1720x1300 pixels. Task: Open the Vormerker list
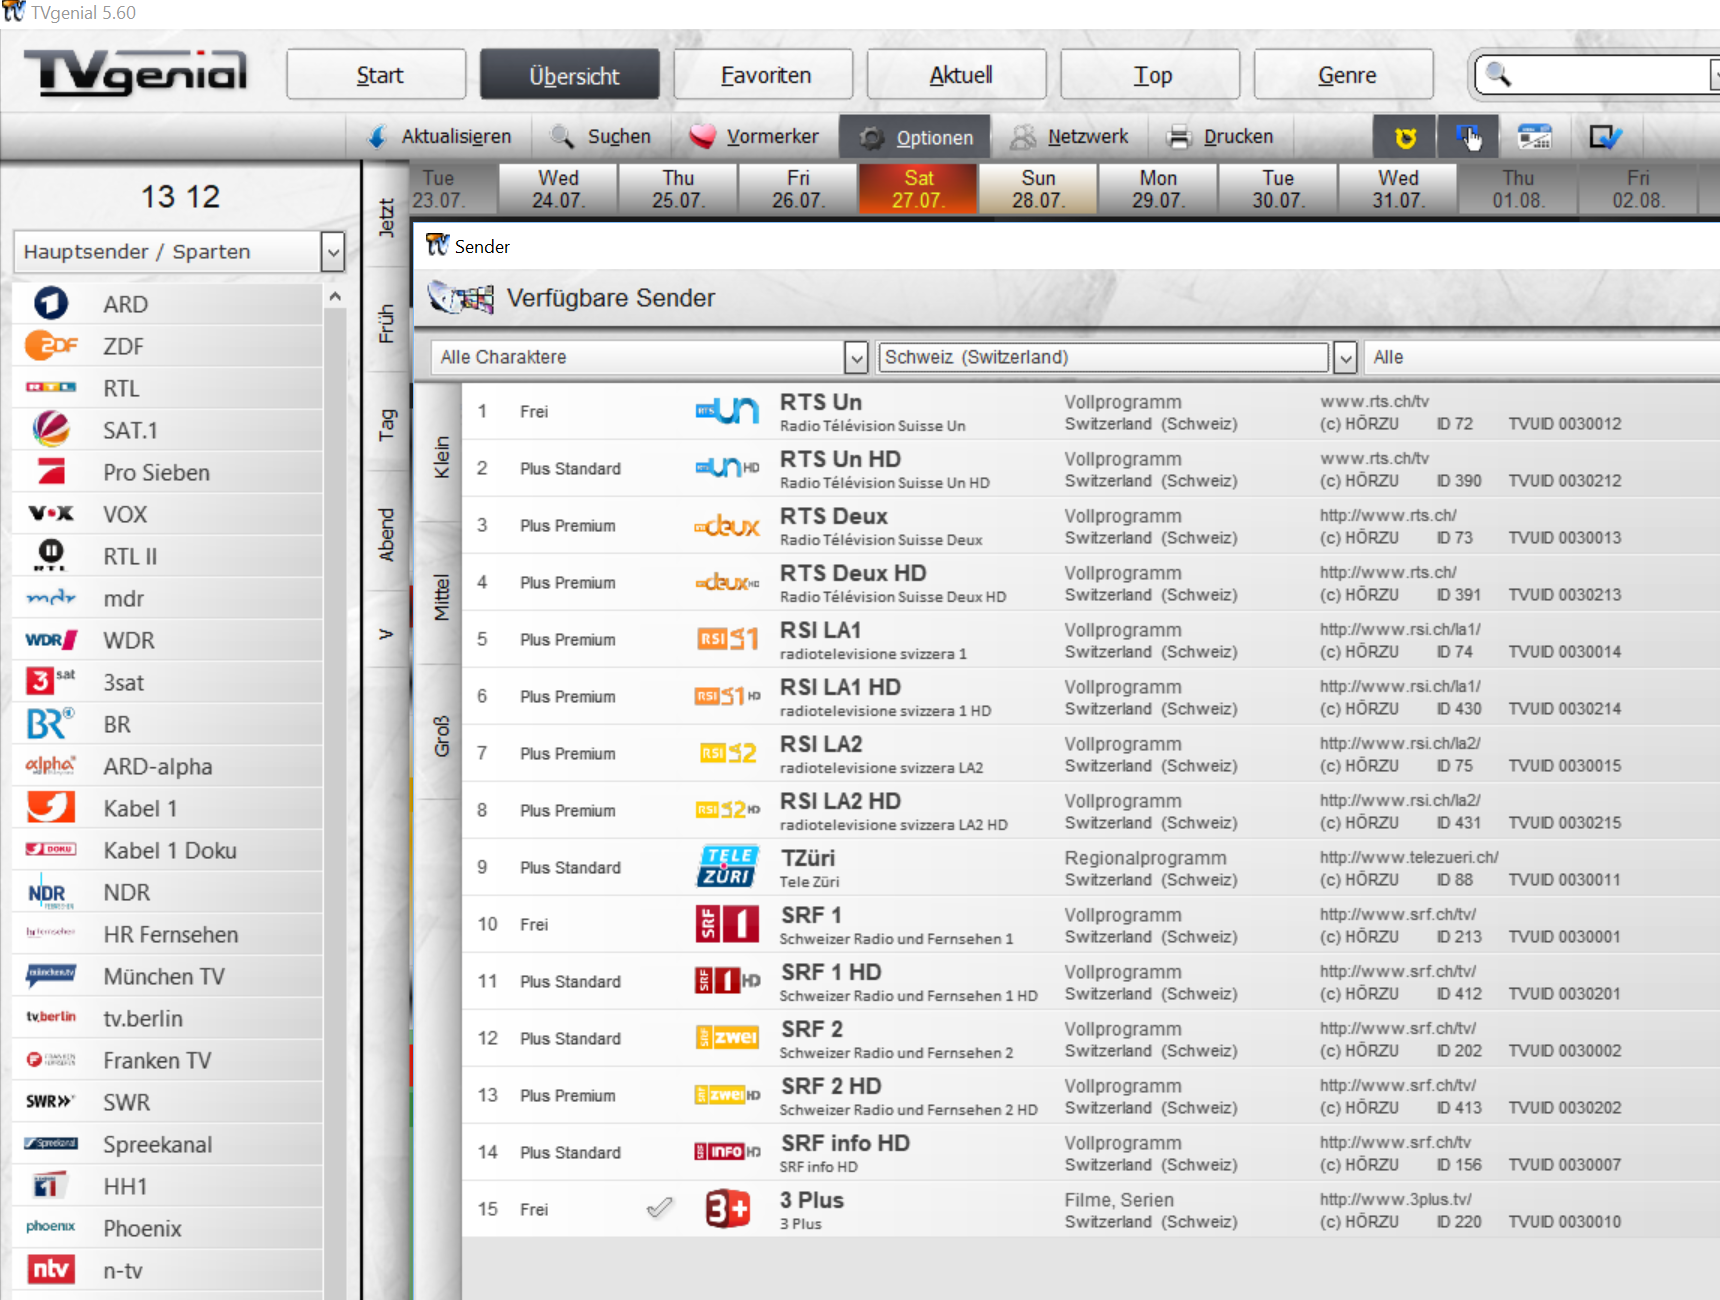point(755,137)
